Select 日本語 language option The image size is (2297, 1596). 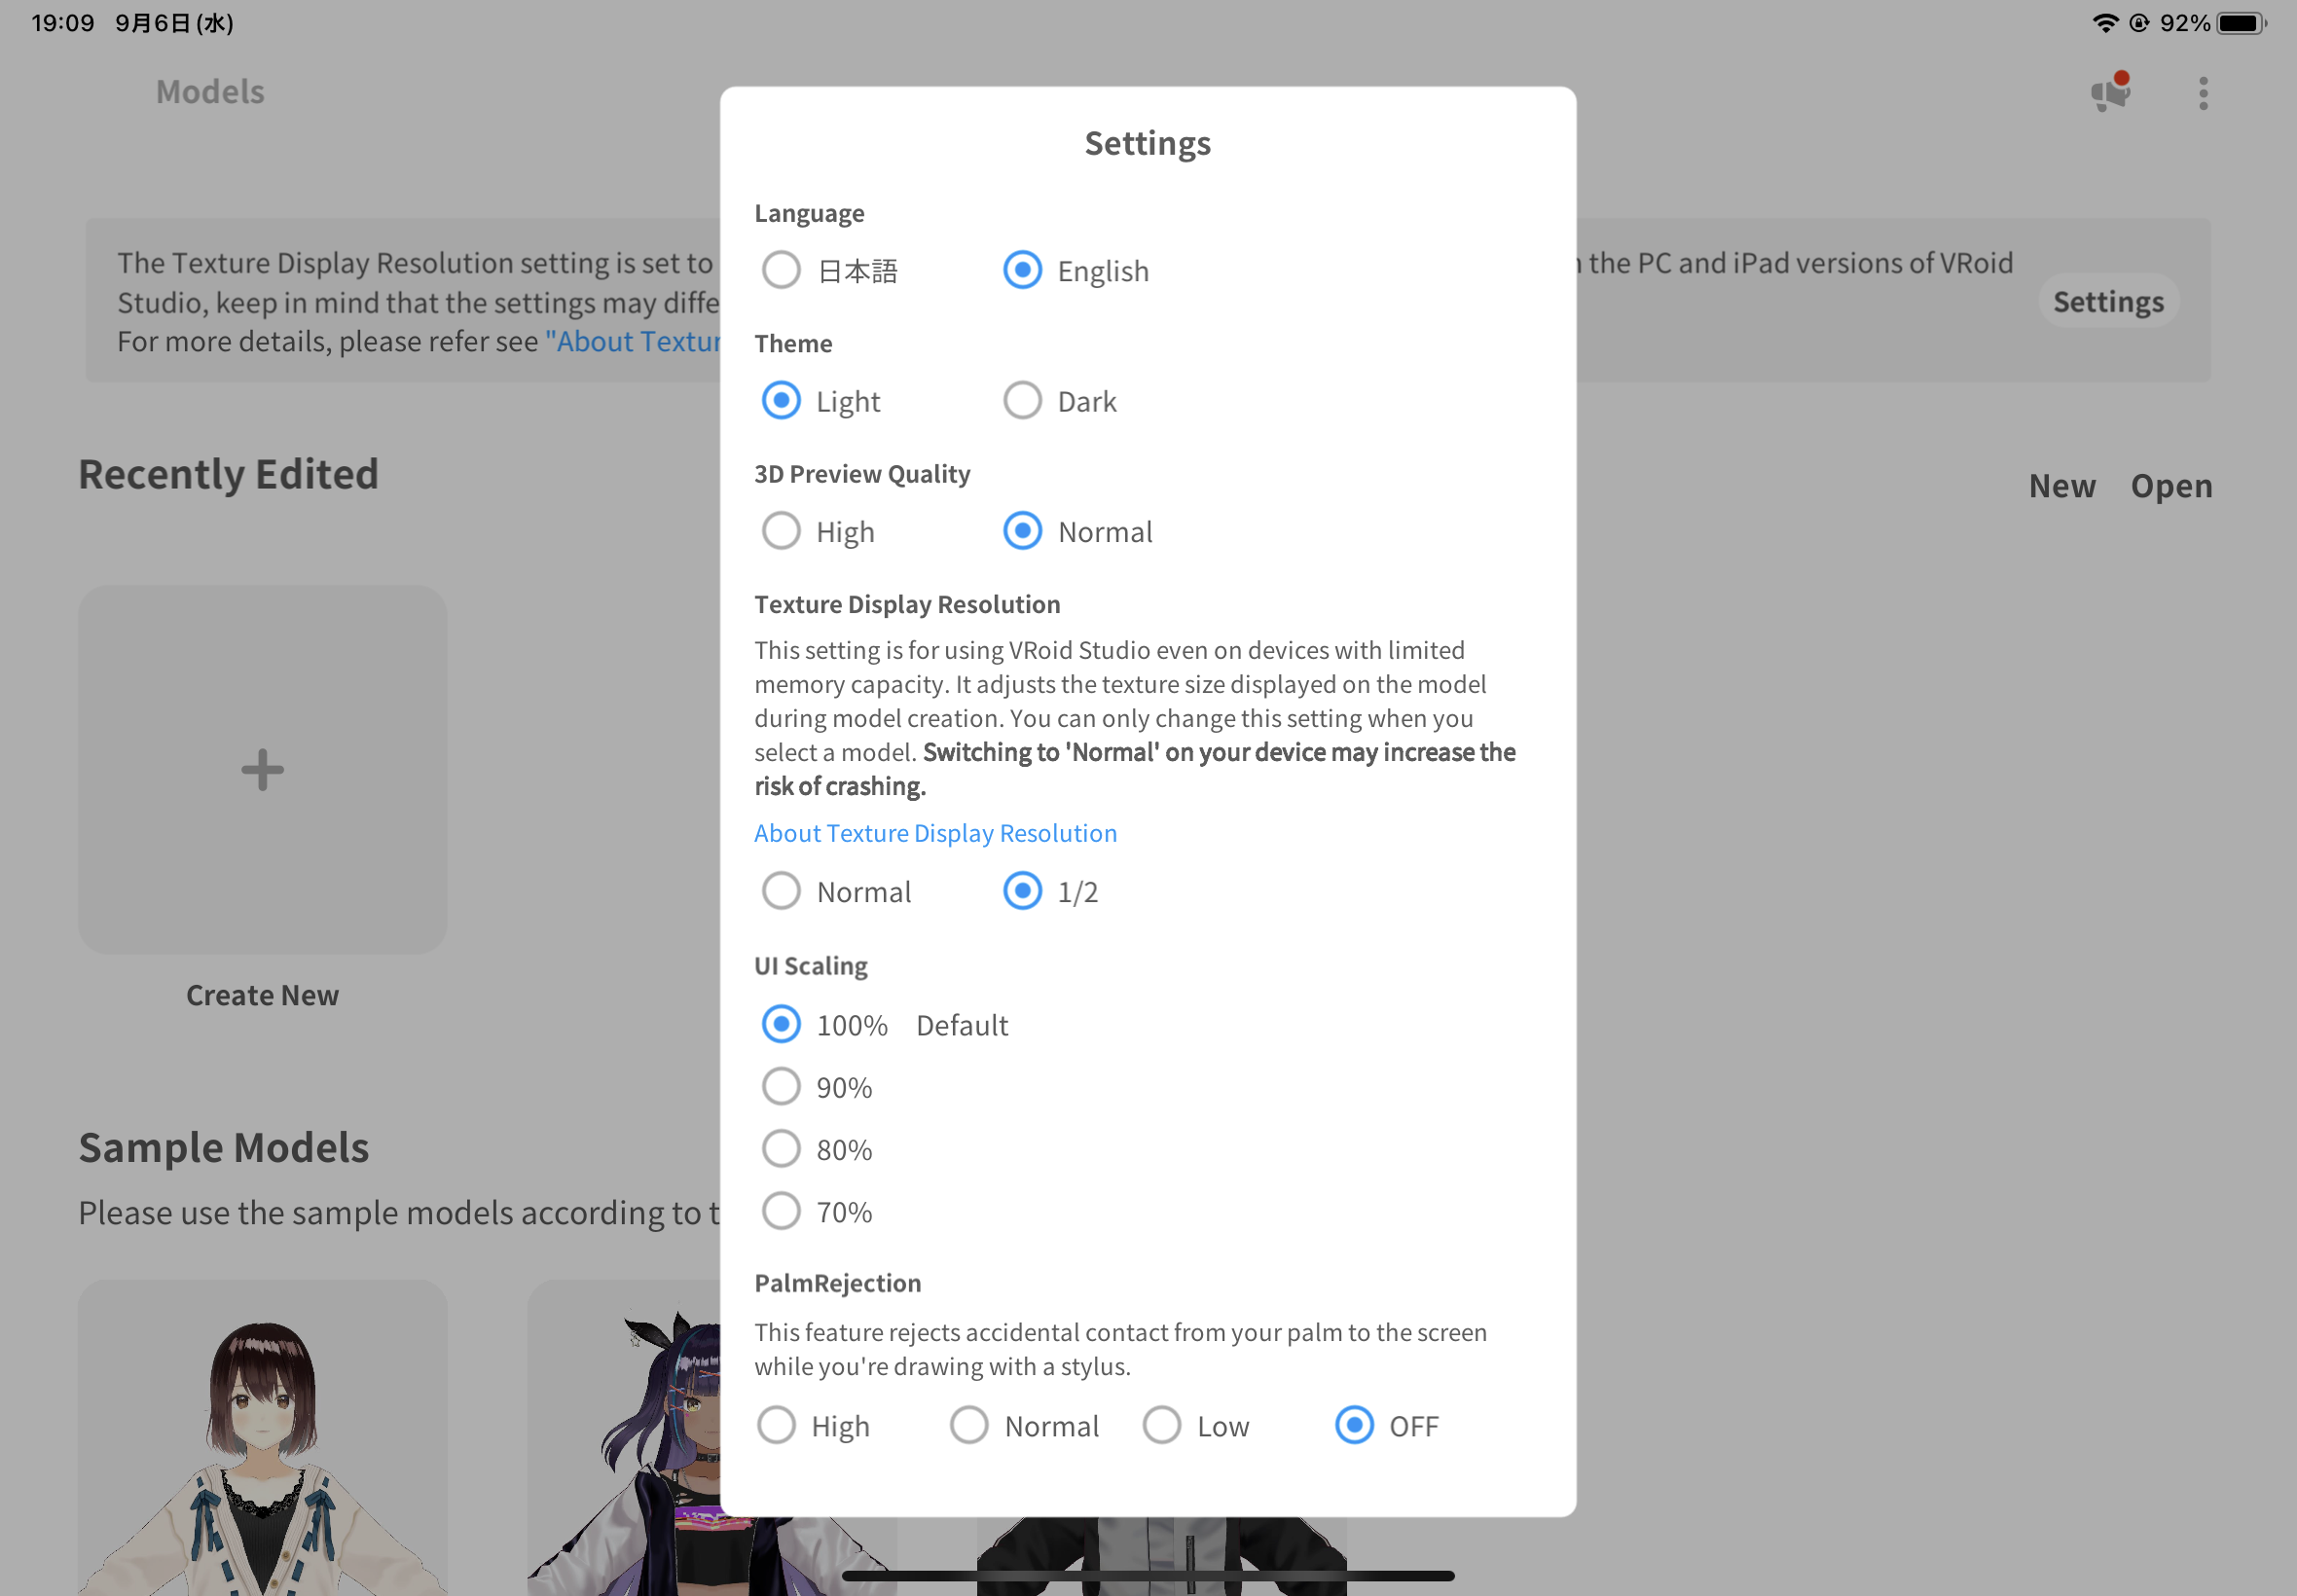click(x=781, y=270)
